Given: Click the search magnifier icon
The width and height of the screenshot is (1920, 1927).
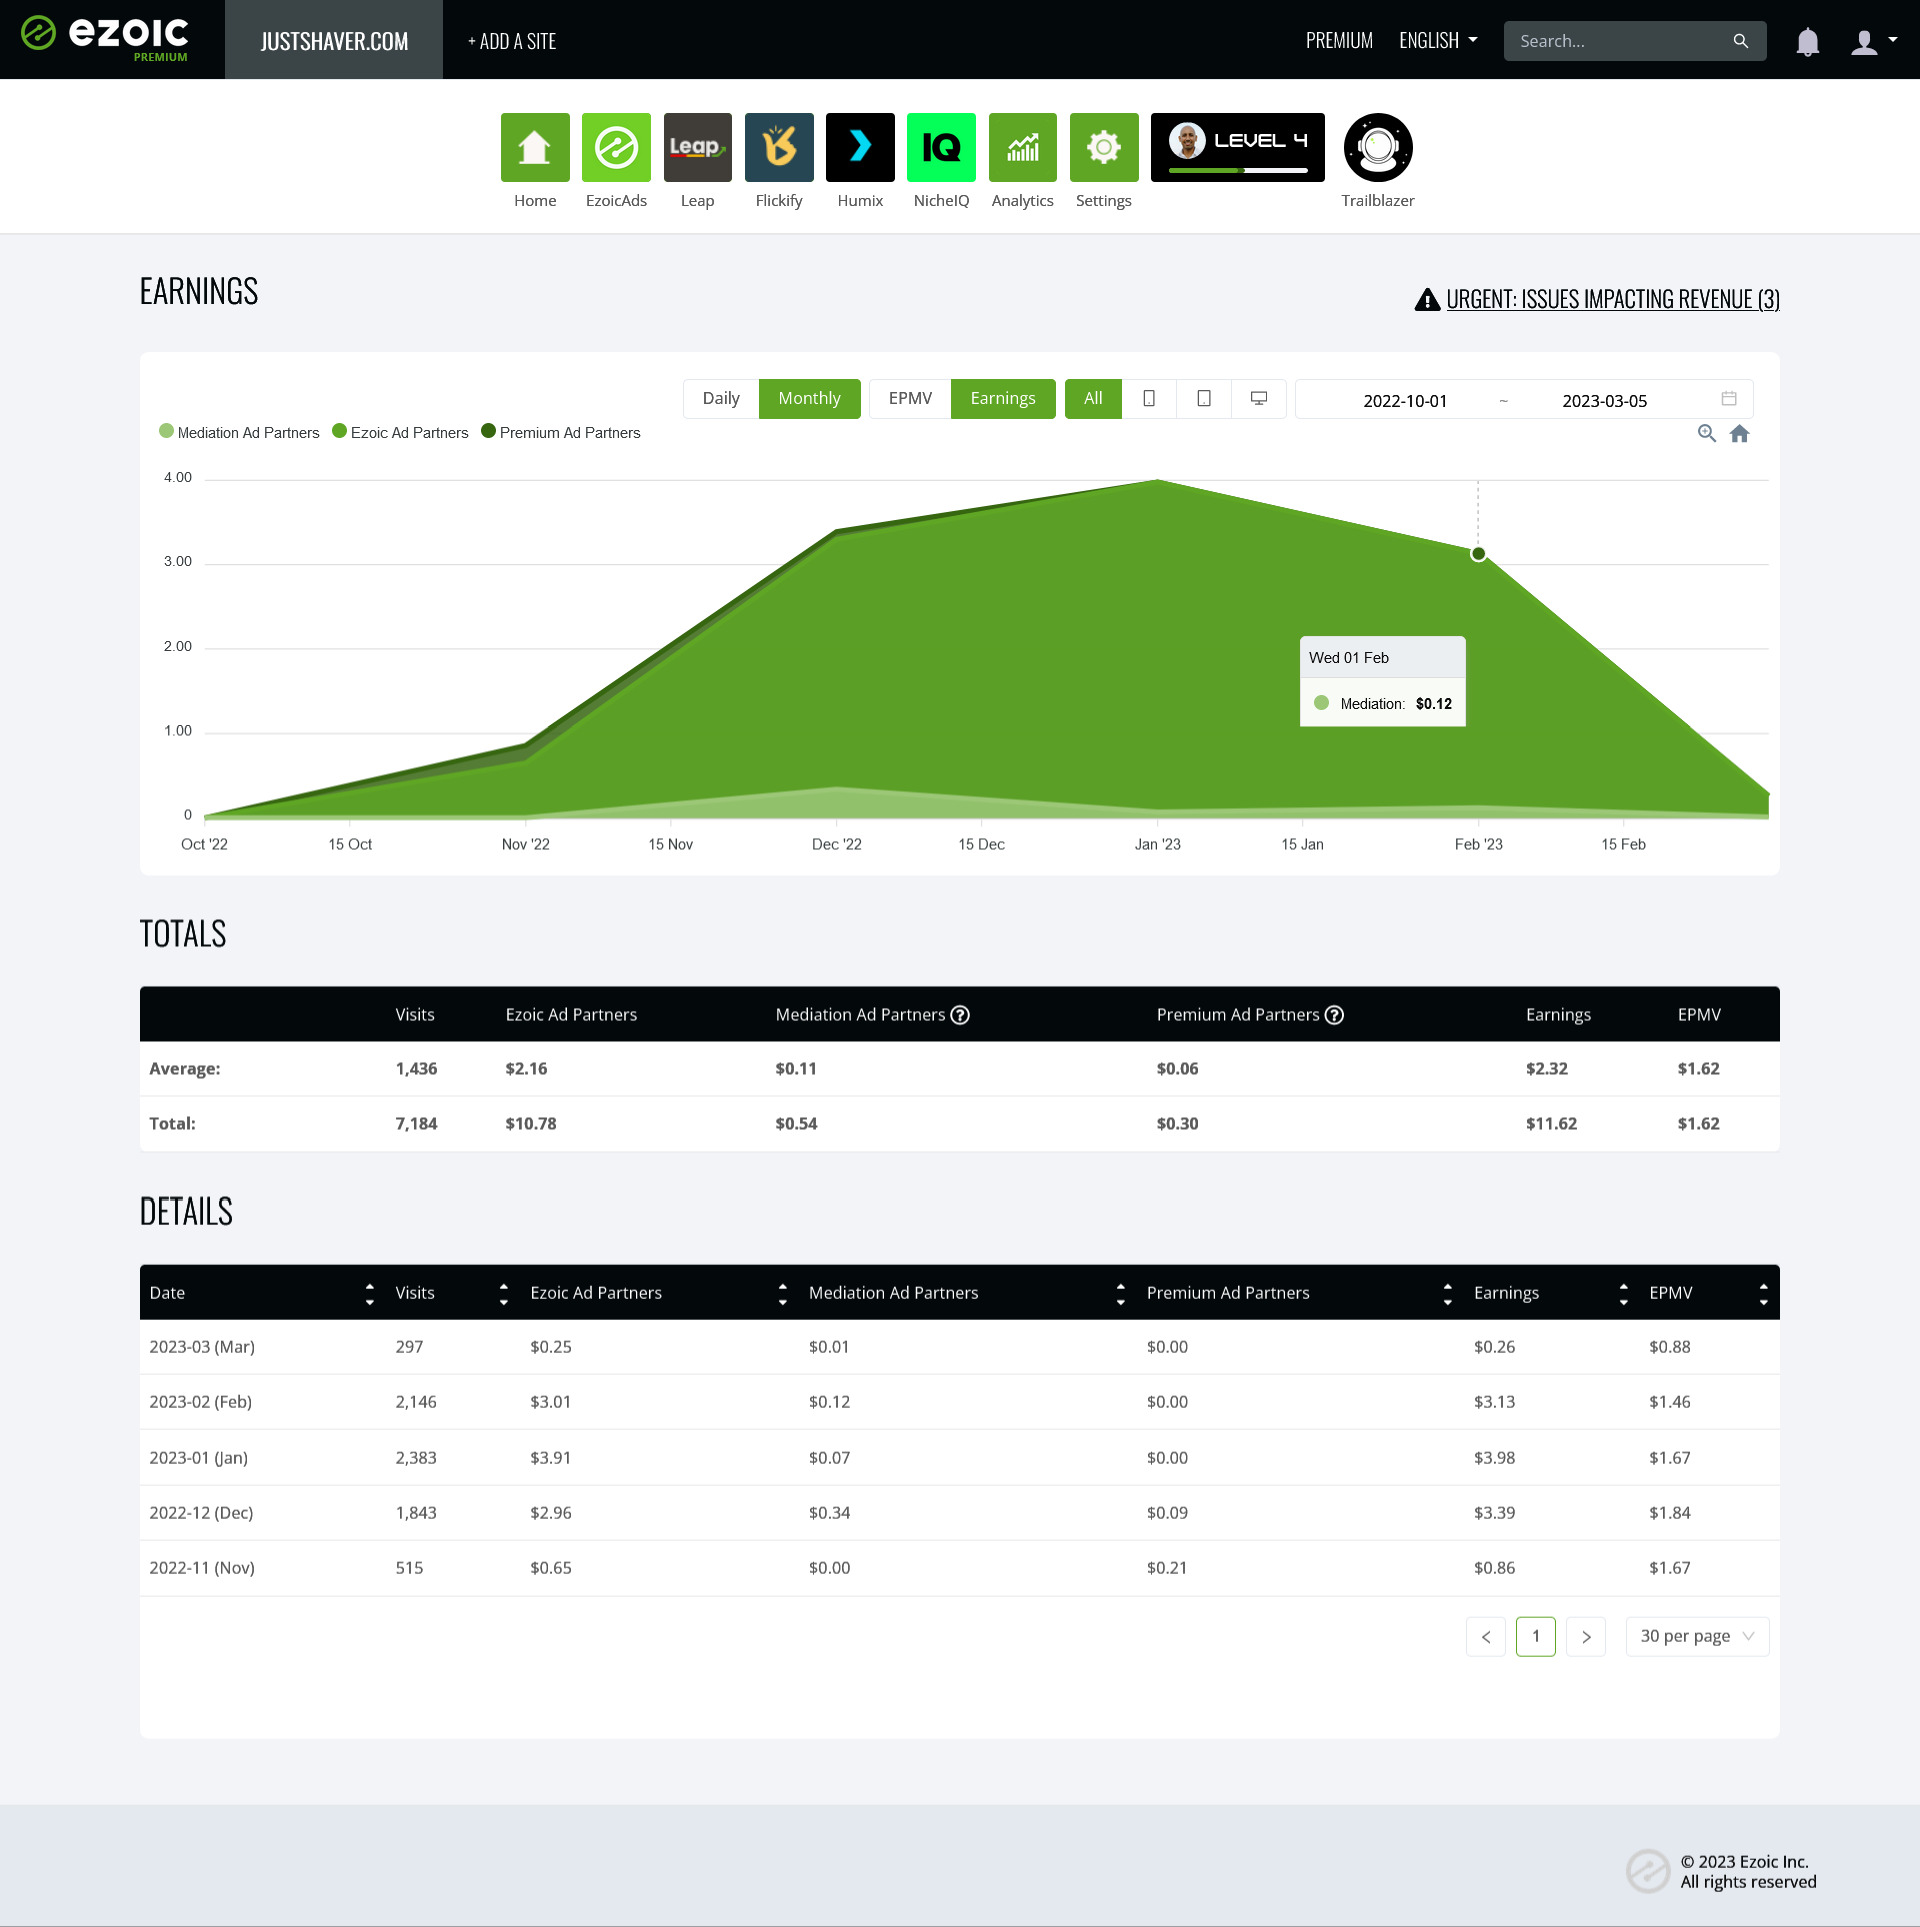Looking at the screenshot, I should [1741, 41].
